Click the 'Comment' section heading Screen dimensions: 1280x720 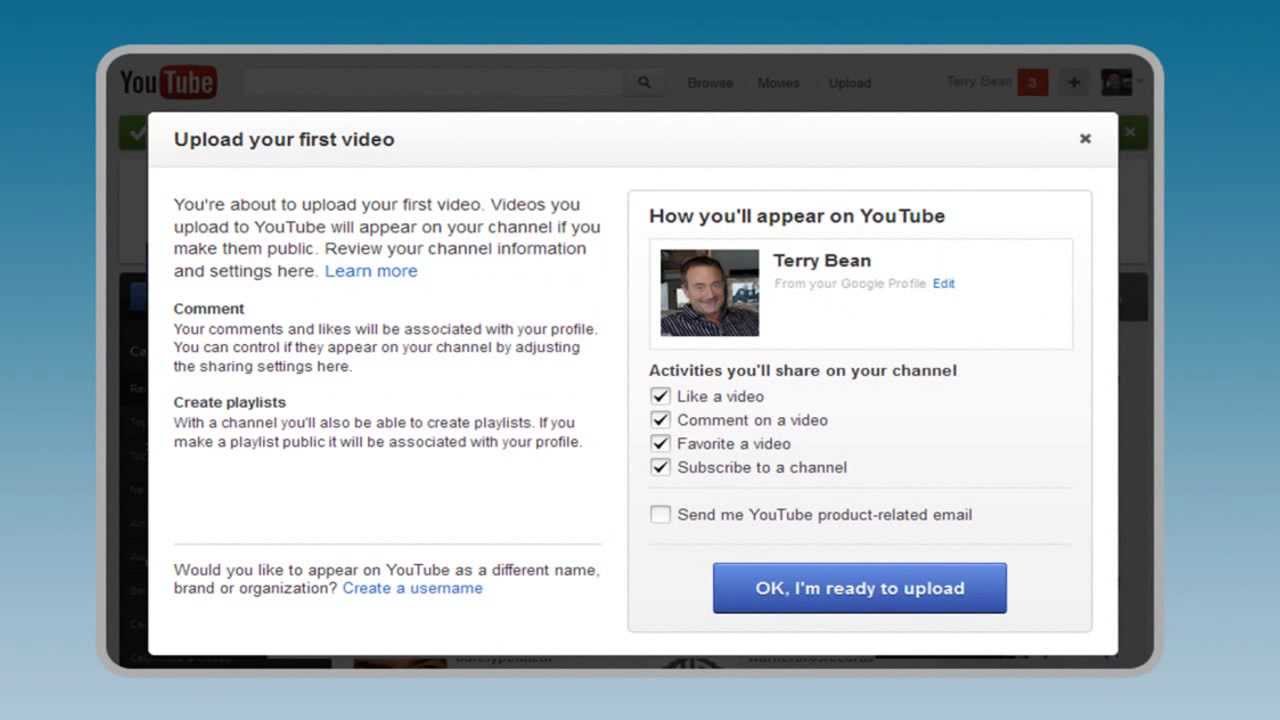click(x=209, y=309)
